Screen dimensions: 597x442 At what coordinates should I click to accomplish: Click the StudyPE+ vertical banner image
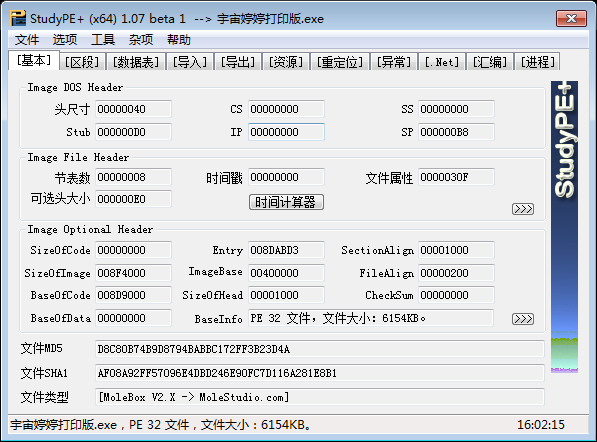564,227
